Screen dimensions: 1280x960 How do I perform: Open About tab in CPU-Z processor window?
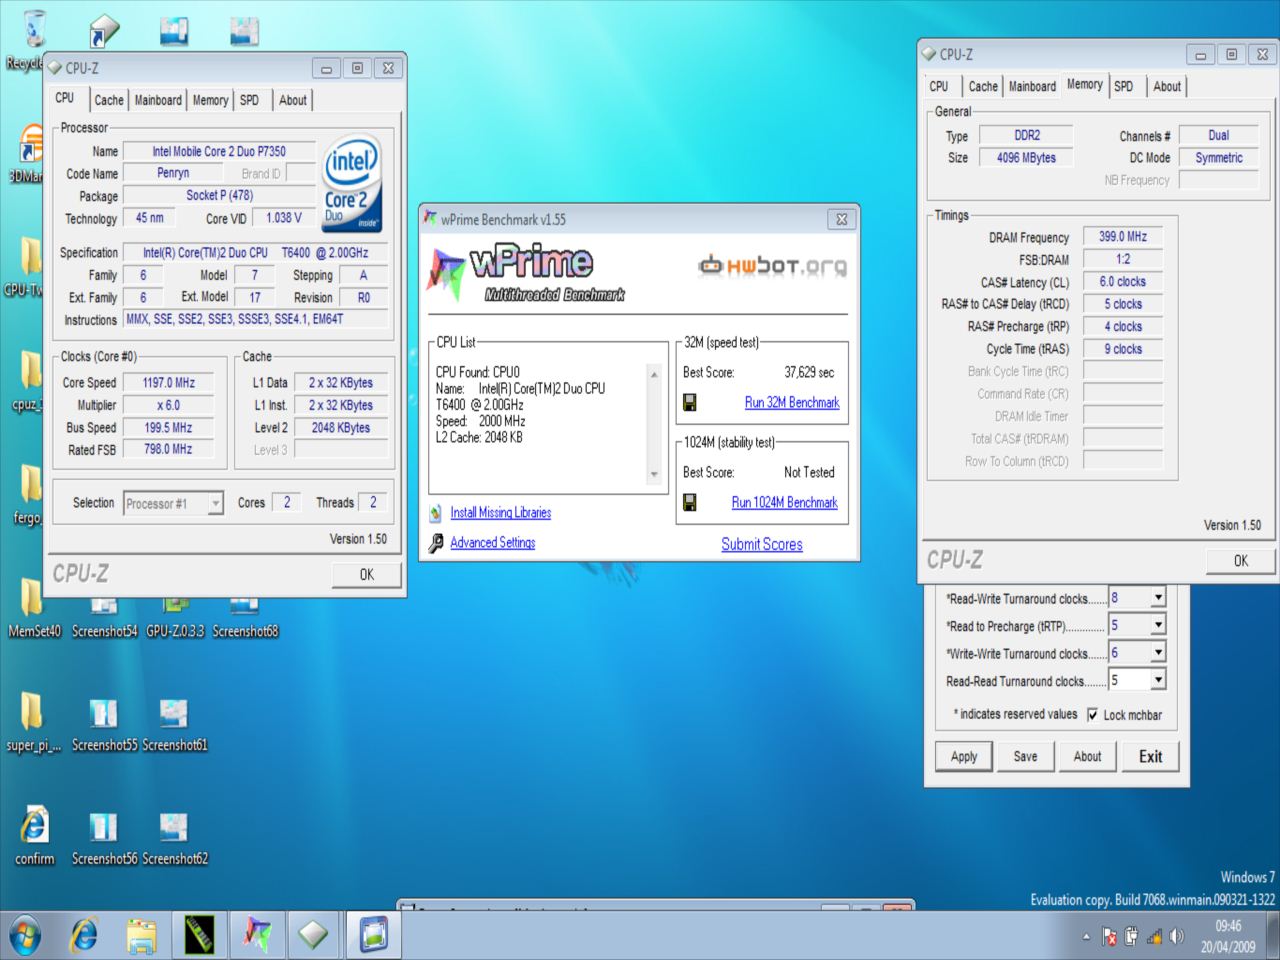click(293, 100)
